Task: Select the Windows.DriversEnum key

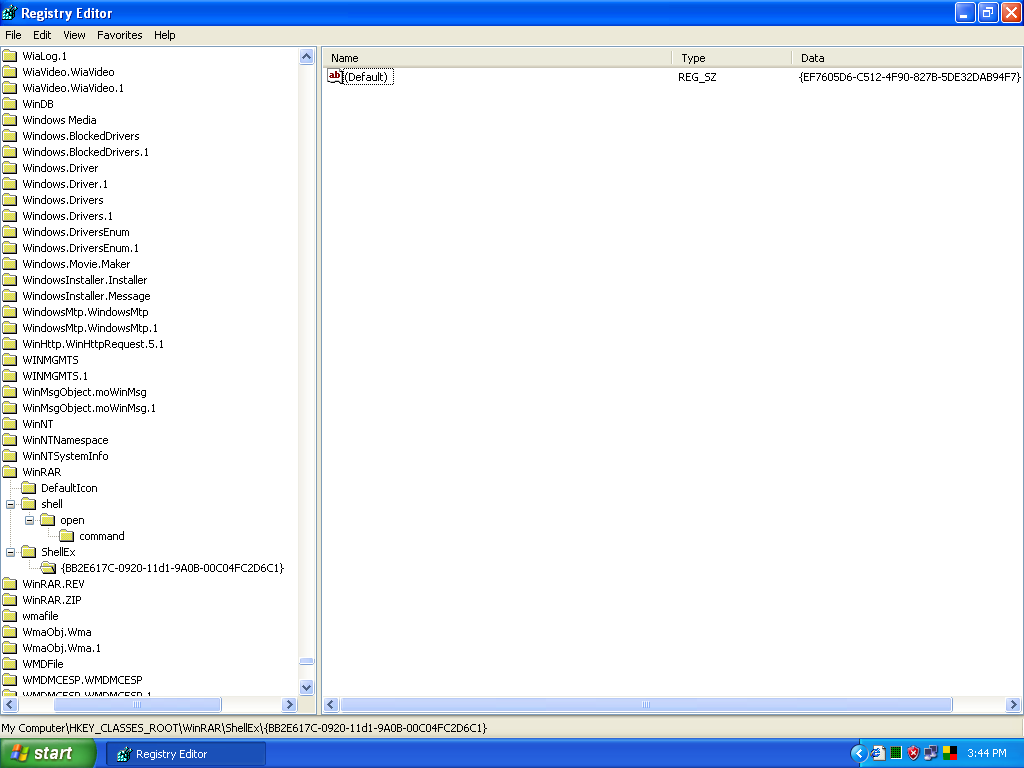Action: point(76,232)
